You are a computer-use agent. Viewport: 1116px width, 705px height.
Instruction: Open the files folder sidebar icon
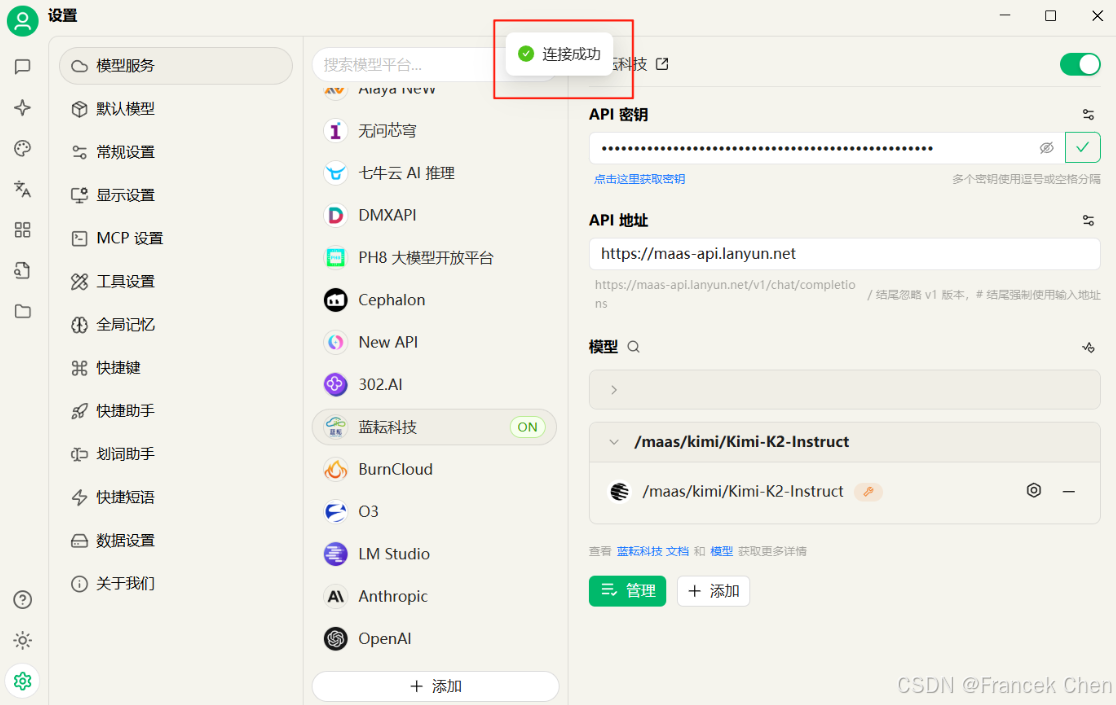pyautogui.click(x=23, y=311)
